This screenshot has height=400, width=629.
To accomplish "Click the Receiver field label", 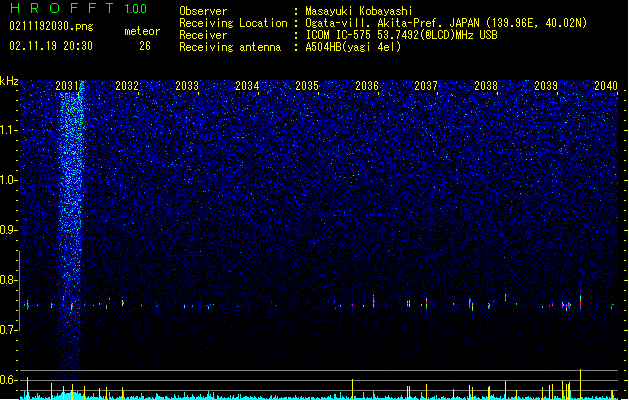I will click(203, 35).
